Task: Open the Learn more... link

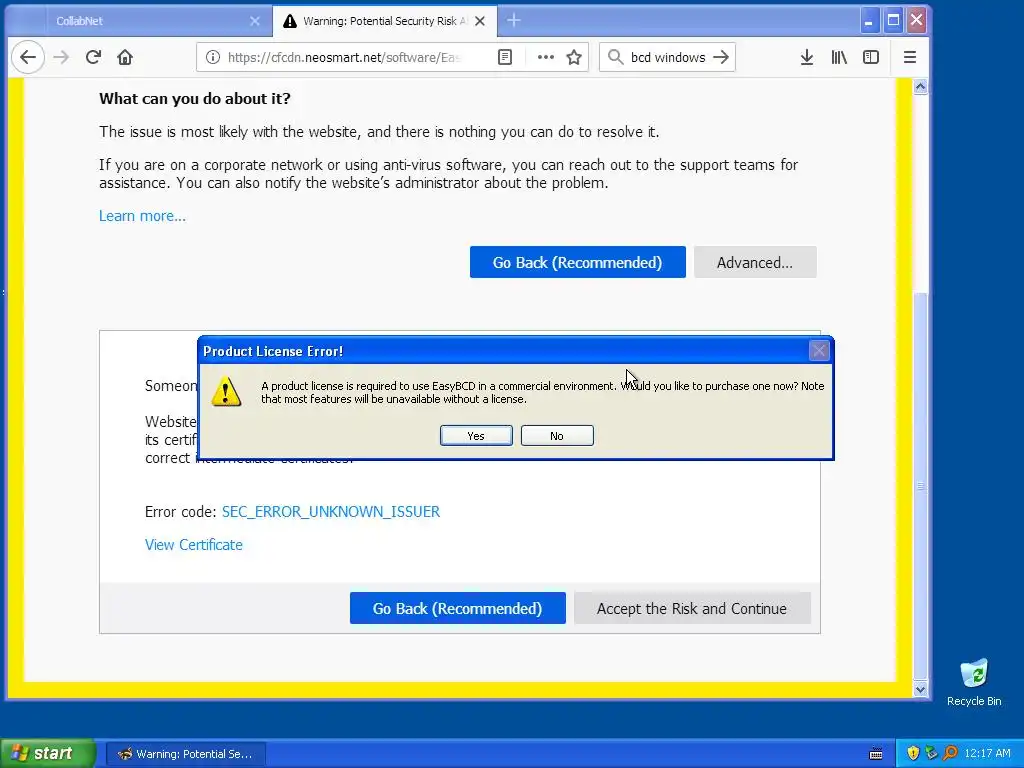Action: (x=142, y=216)
